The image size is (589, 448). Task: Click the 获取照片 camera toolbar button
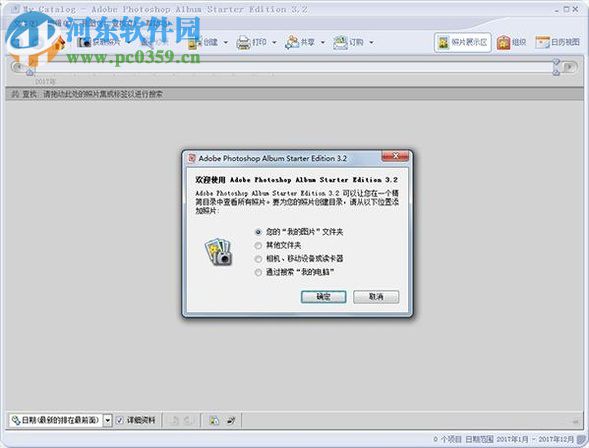tap(99, 42)
